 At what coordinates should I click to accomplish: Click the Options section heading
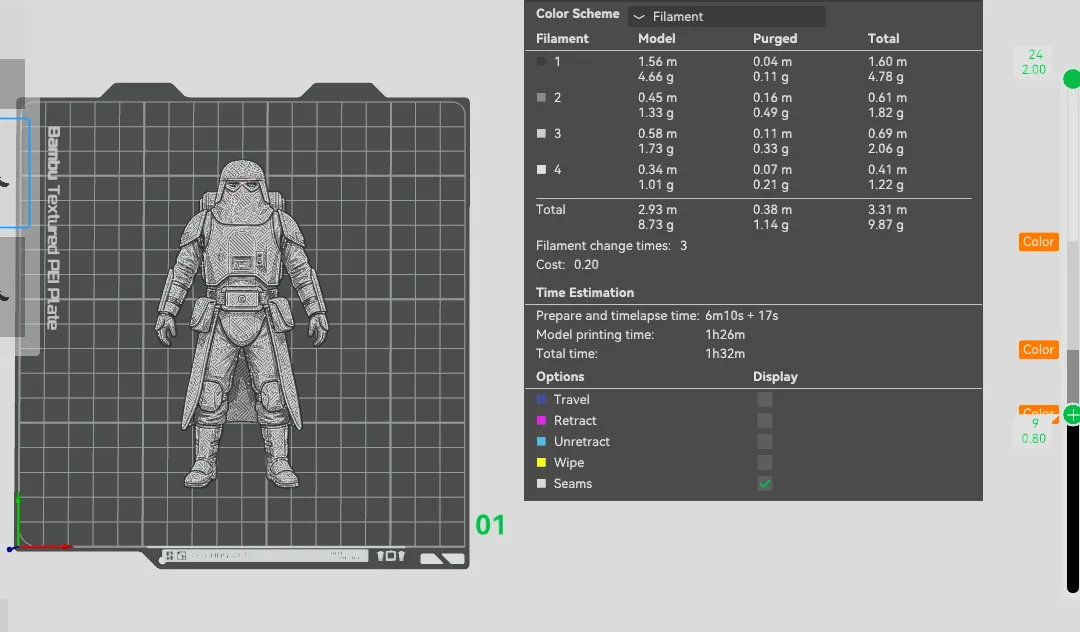tap(560, 377)
